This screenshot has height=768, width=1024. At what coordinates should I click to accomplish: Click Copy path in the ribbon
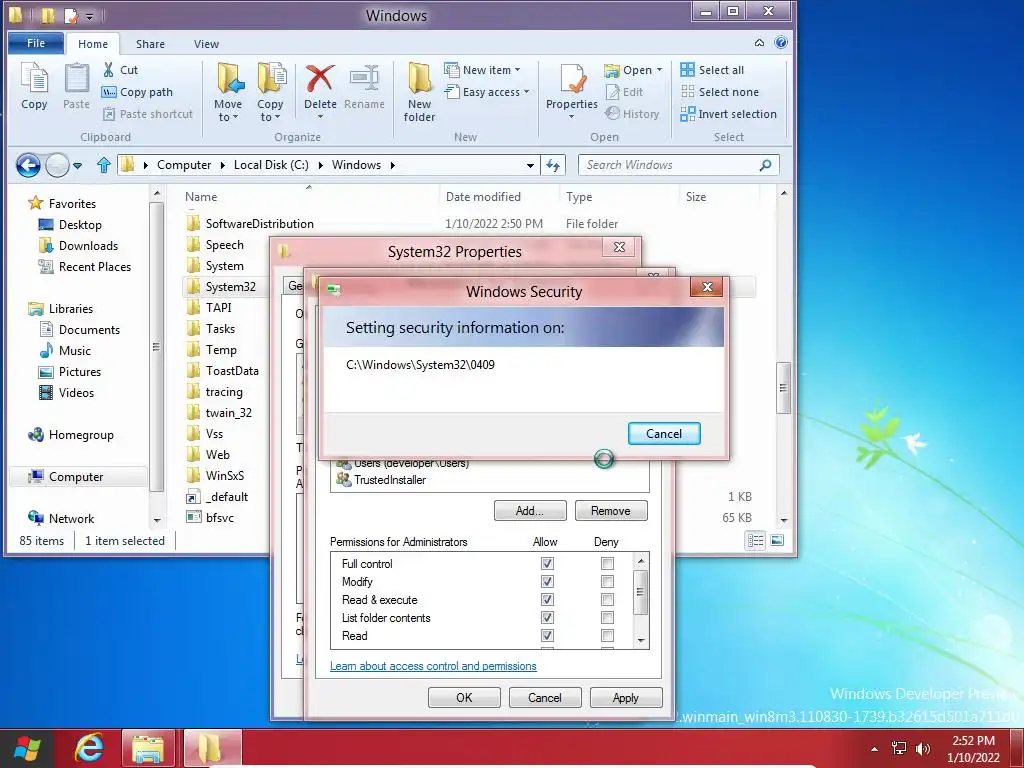click(137, 92)
